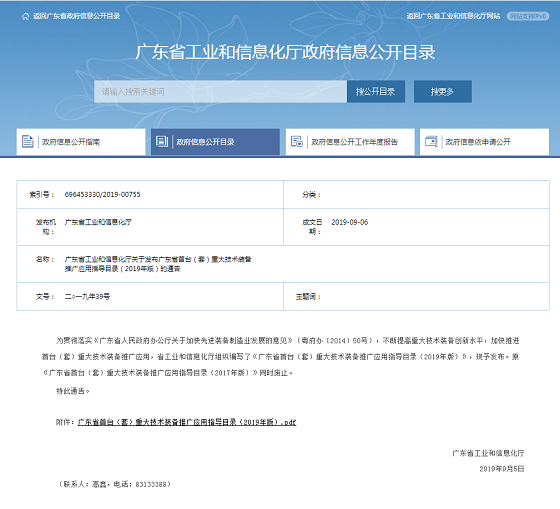Click the 政府信息公开目录 tab icon
Viewport: 560px width, 509px height.
162,141
